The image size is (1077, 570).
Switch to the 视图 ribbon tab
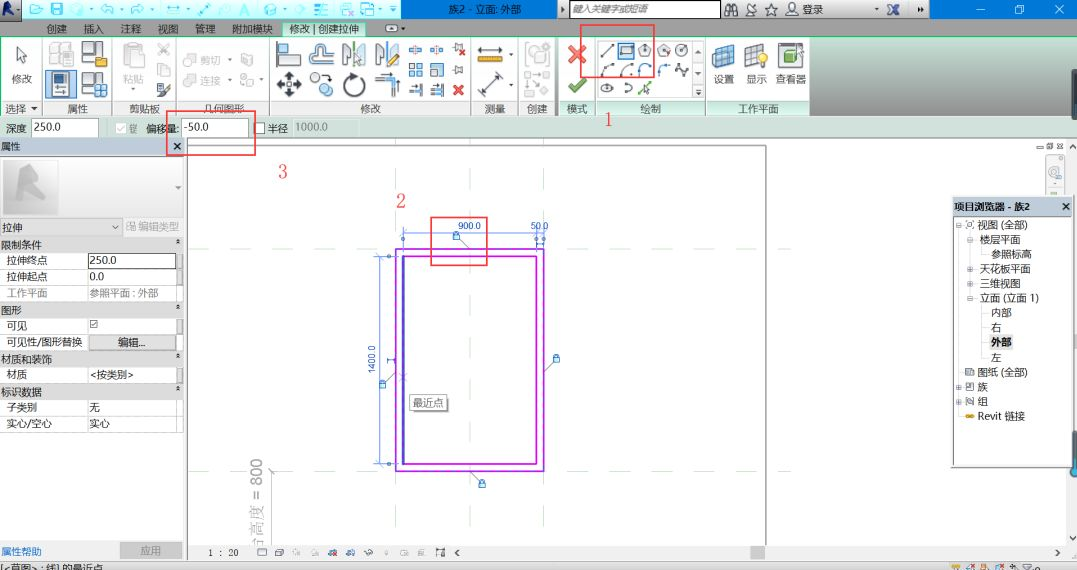point(168,29)
